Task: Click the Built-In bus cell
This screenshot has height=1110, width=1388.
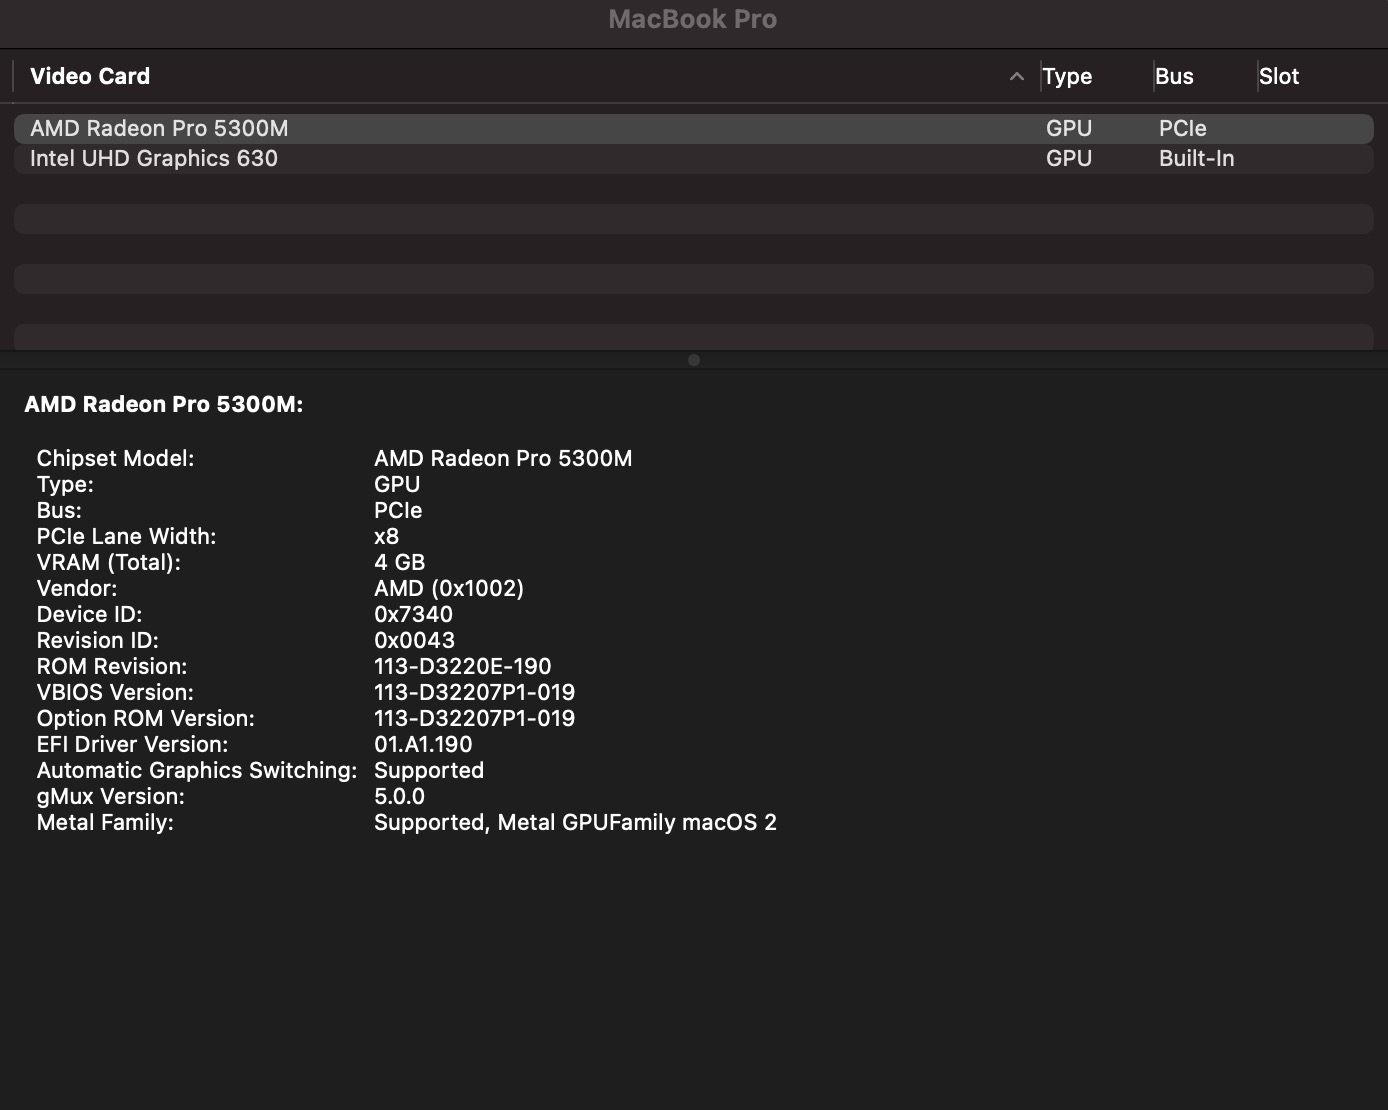Action: click(x=1197, y=158)
